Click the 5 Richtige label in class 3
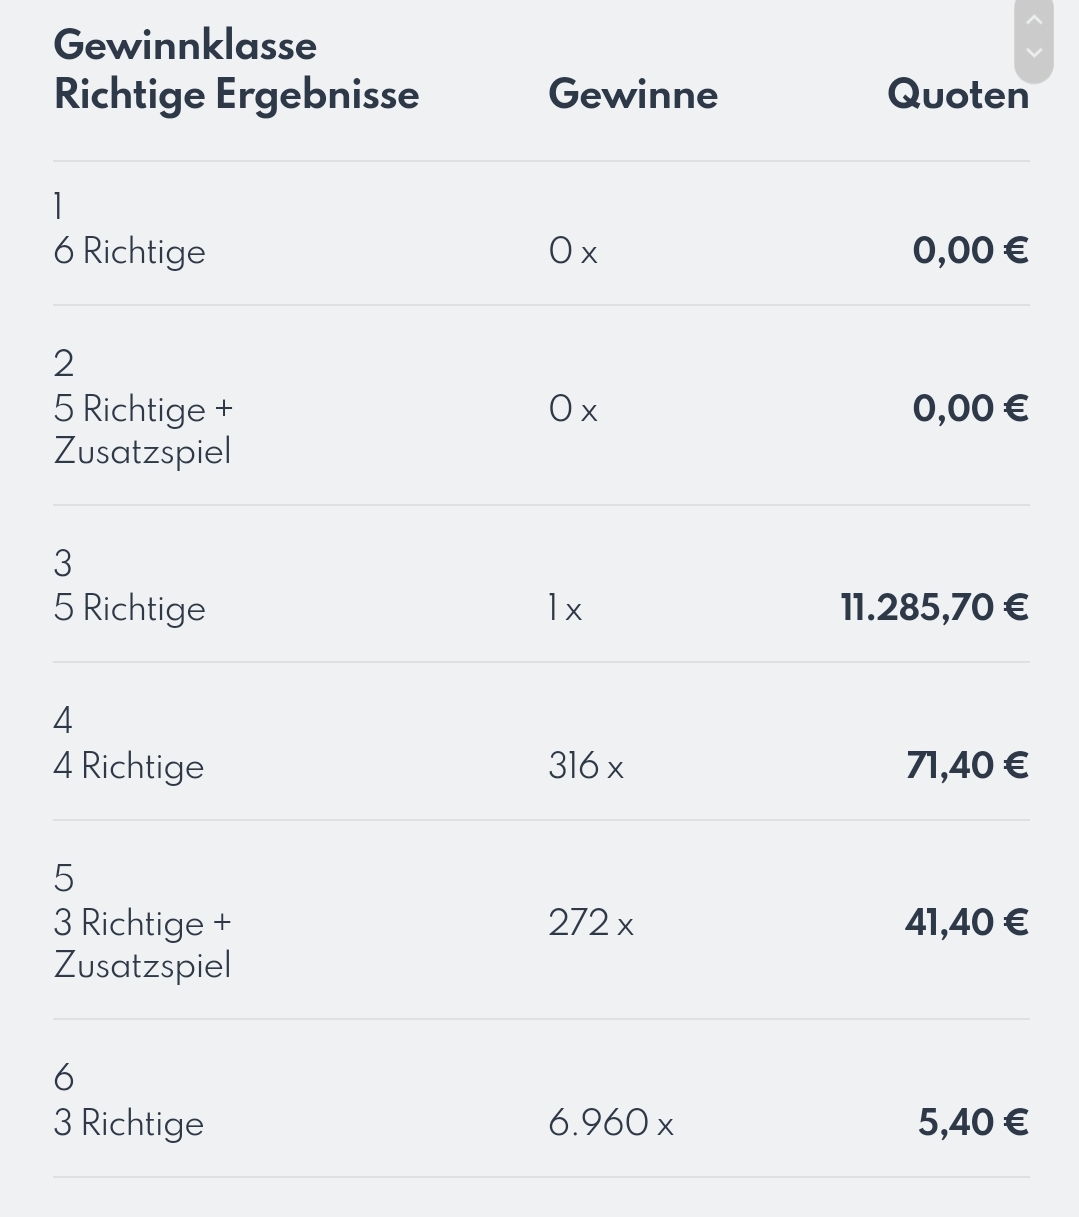The image size is (1079, 1217). 130,608
